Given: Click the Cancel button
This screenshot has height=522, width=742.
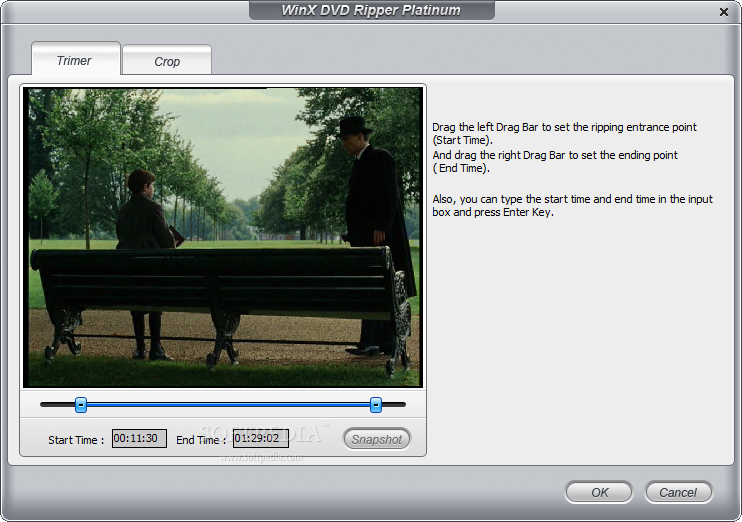Looking at the screenshot, I should click(678, 492).
